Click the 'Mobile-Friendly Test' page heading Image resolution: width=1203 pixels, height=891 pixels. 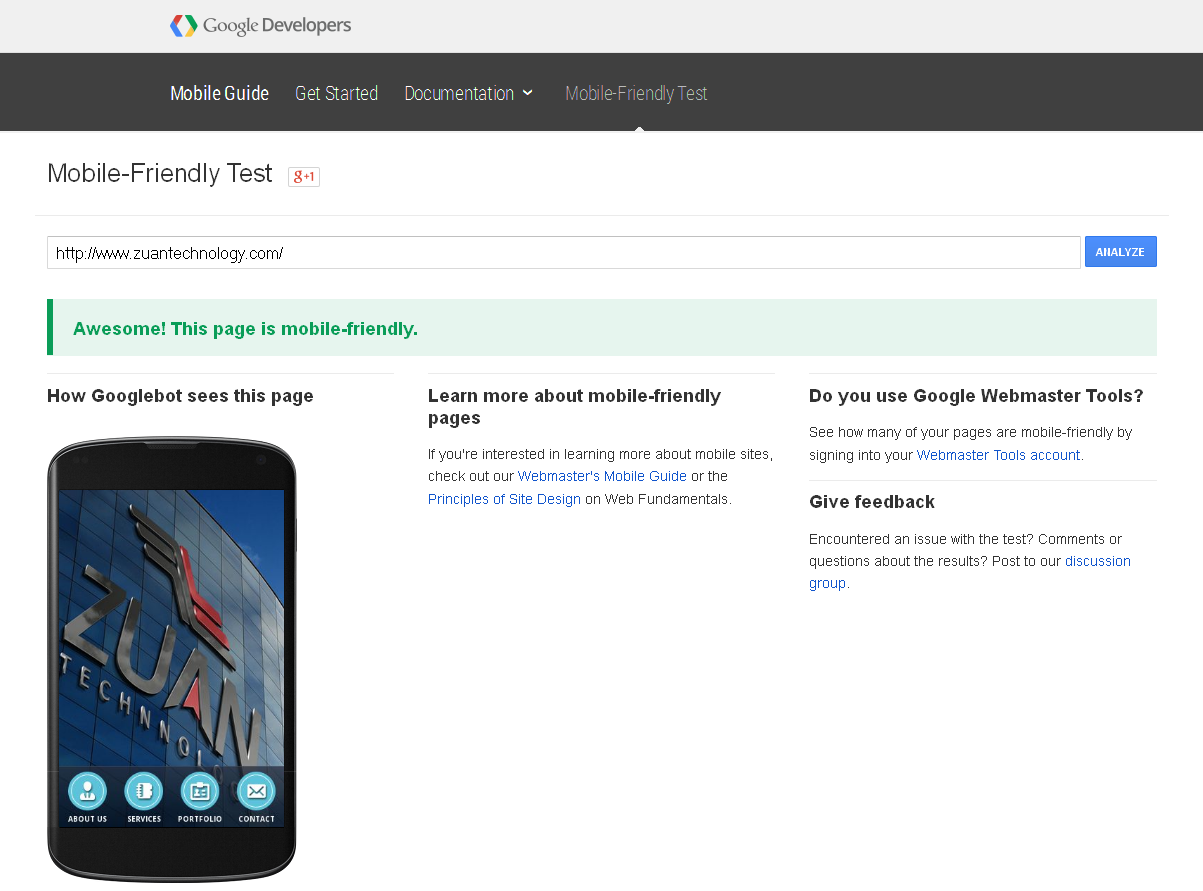point(160,173)
